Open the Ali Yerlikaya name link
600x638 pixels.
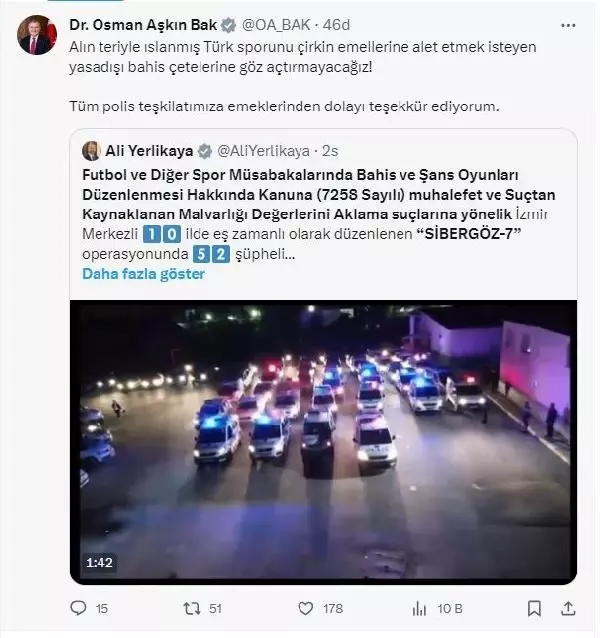(x=150, y=151)
